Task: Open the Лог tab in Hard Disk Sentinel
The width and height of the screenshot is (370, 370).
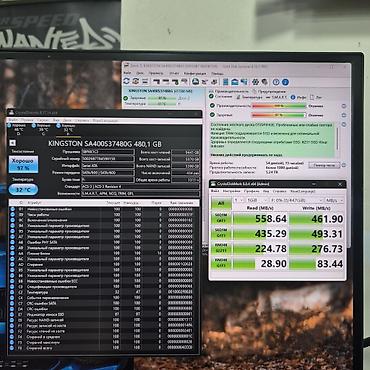Action: [316, 97]
